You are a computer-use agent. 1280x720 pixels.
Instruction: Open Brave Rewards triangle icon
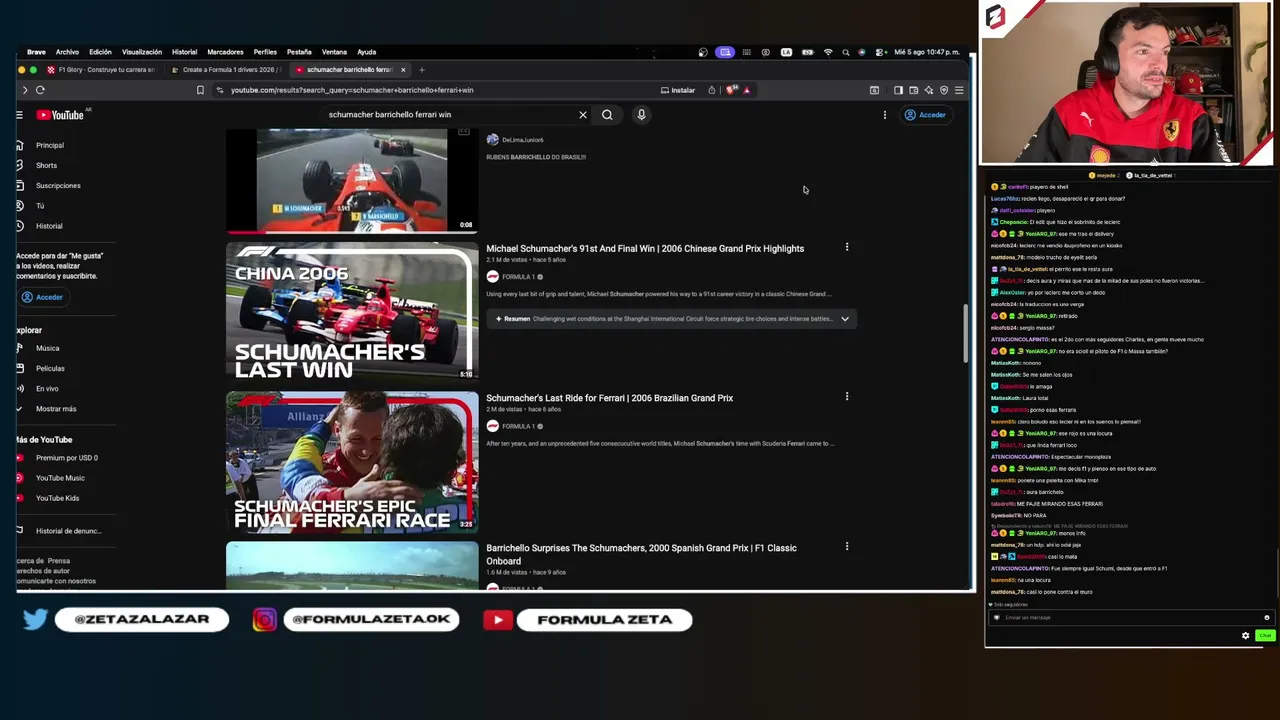tap(746, 90)
